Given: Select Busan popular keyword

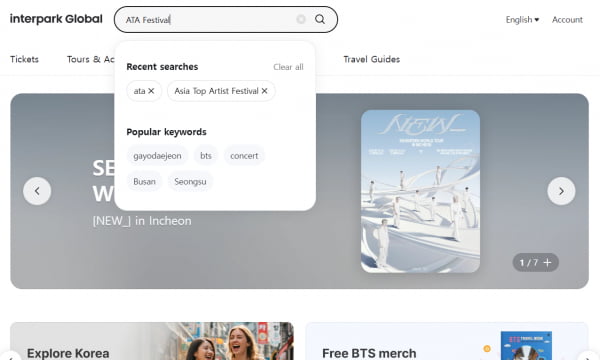Looking at the screenshot, I should 144,181.
